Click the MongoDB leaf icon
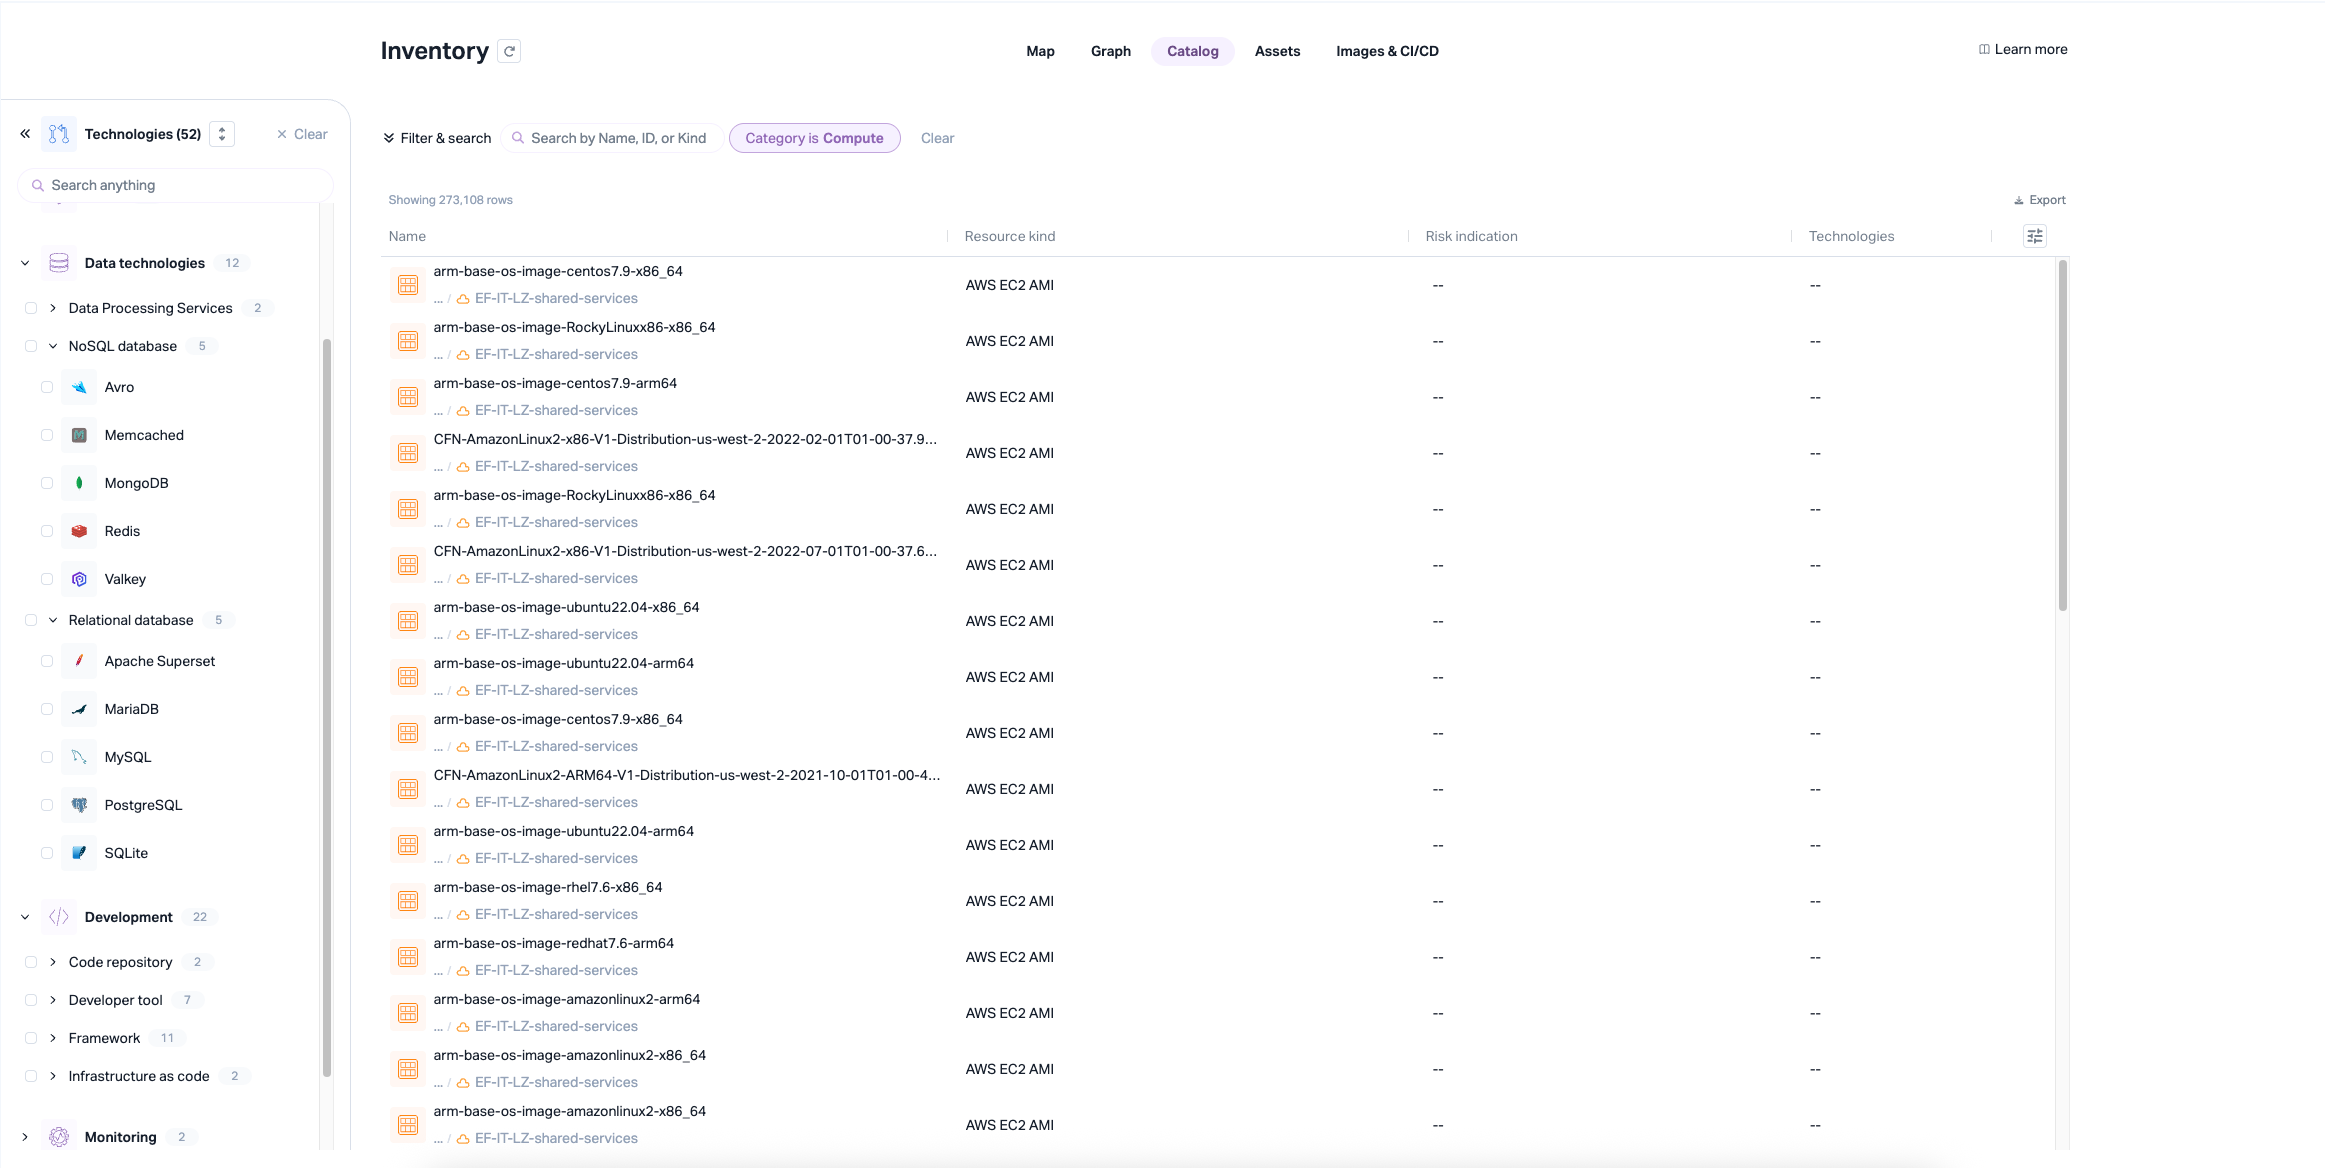 [79, 483]
